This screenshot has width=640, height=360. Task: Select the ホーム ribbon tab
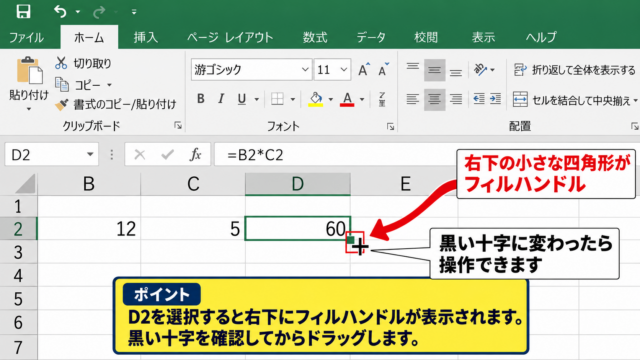coord(89,38)
